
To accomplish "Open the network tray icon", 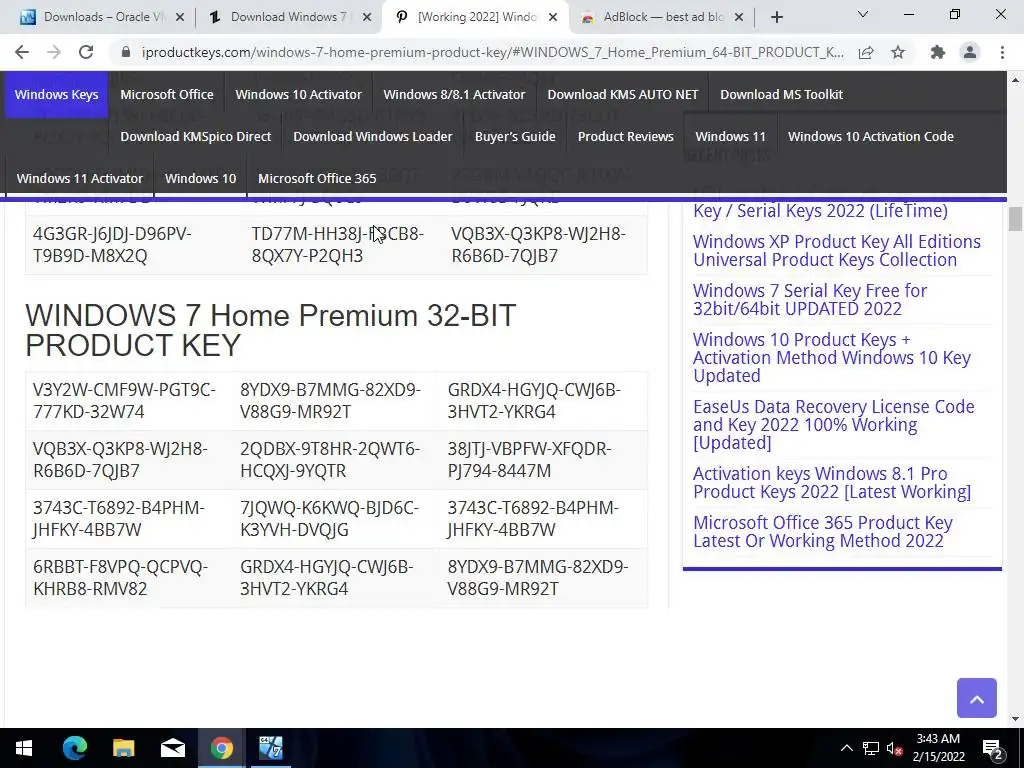I will (x=871, y=748).
